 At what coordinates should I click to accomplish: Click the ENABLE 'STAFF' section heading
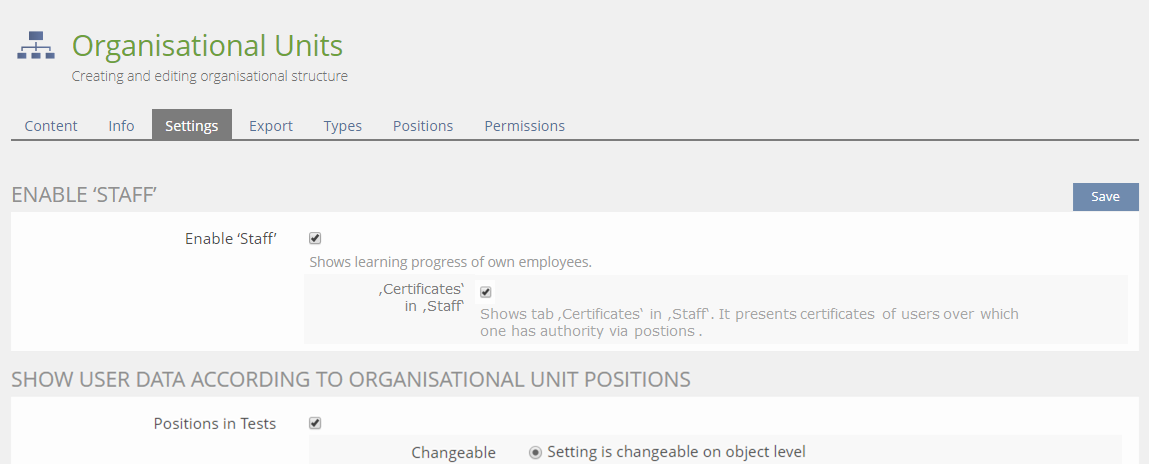(x=85, y=195)
